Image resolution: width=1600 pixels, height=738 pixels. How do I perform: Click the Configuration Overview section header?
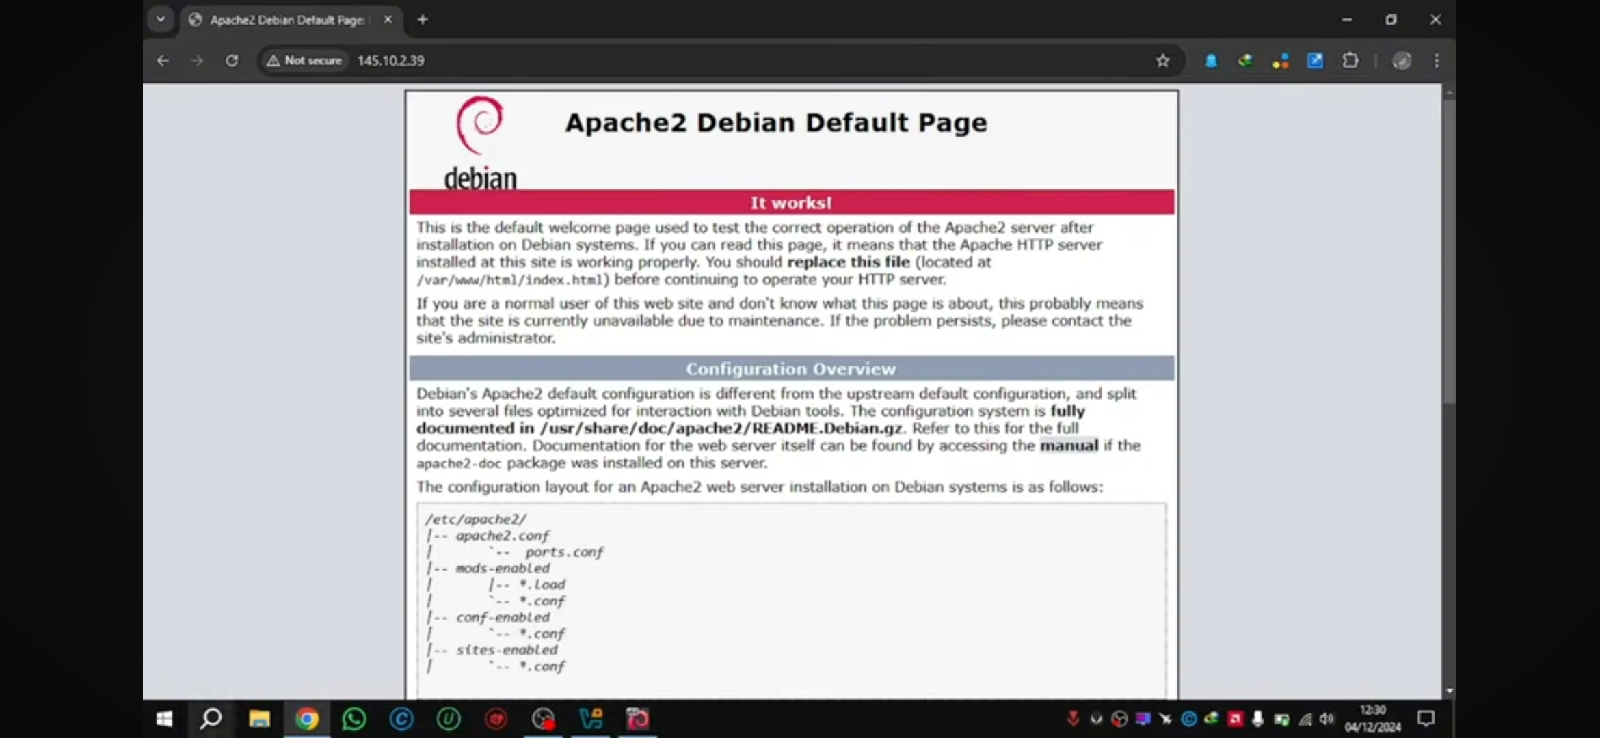[791, 369]
